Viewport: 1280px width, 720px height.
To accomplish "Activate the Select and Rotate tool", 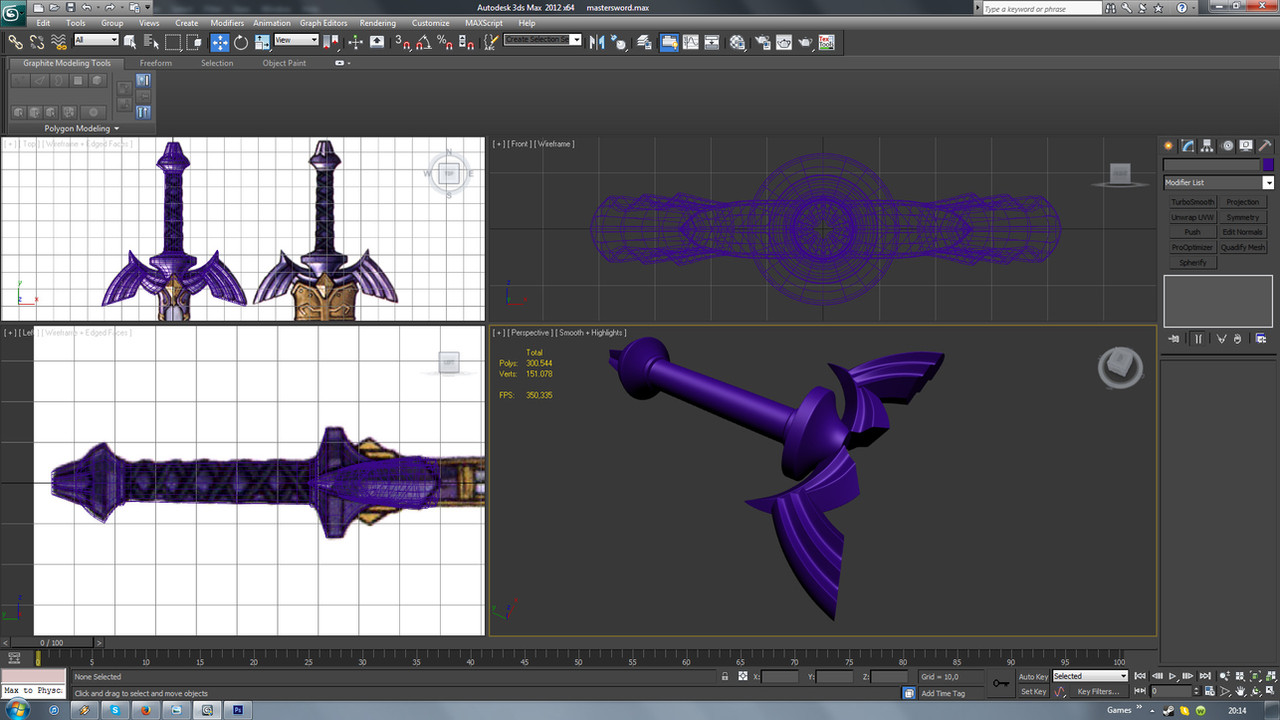I will click(x=242, y=42).
